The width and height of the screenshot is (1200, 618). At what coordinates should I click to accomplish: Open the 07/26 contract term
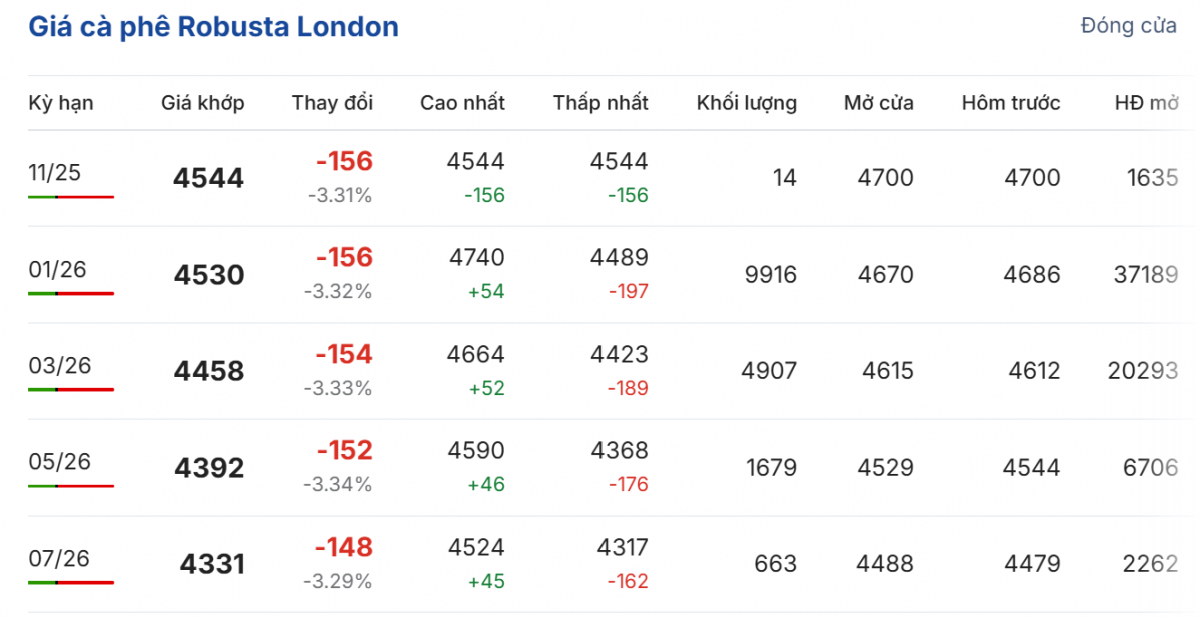pyautogui.click(x=59, y=558)
